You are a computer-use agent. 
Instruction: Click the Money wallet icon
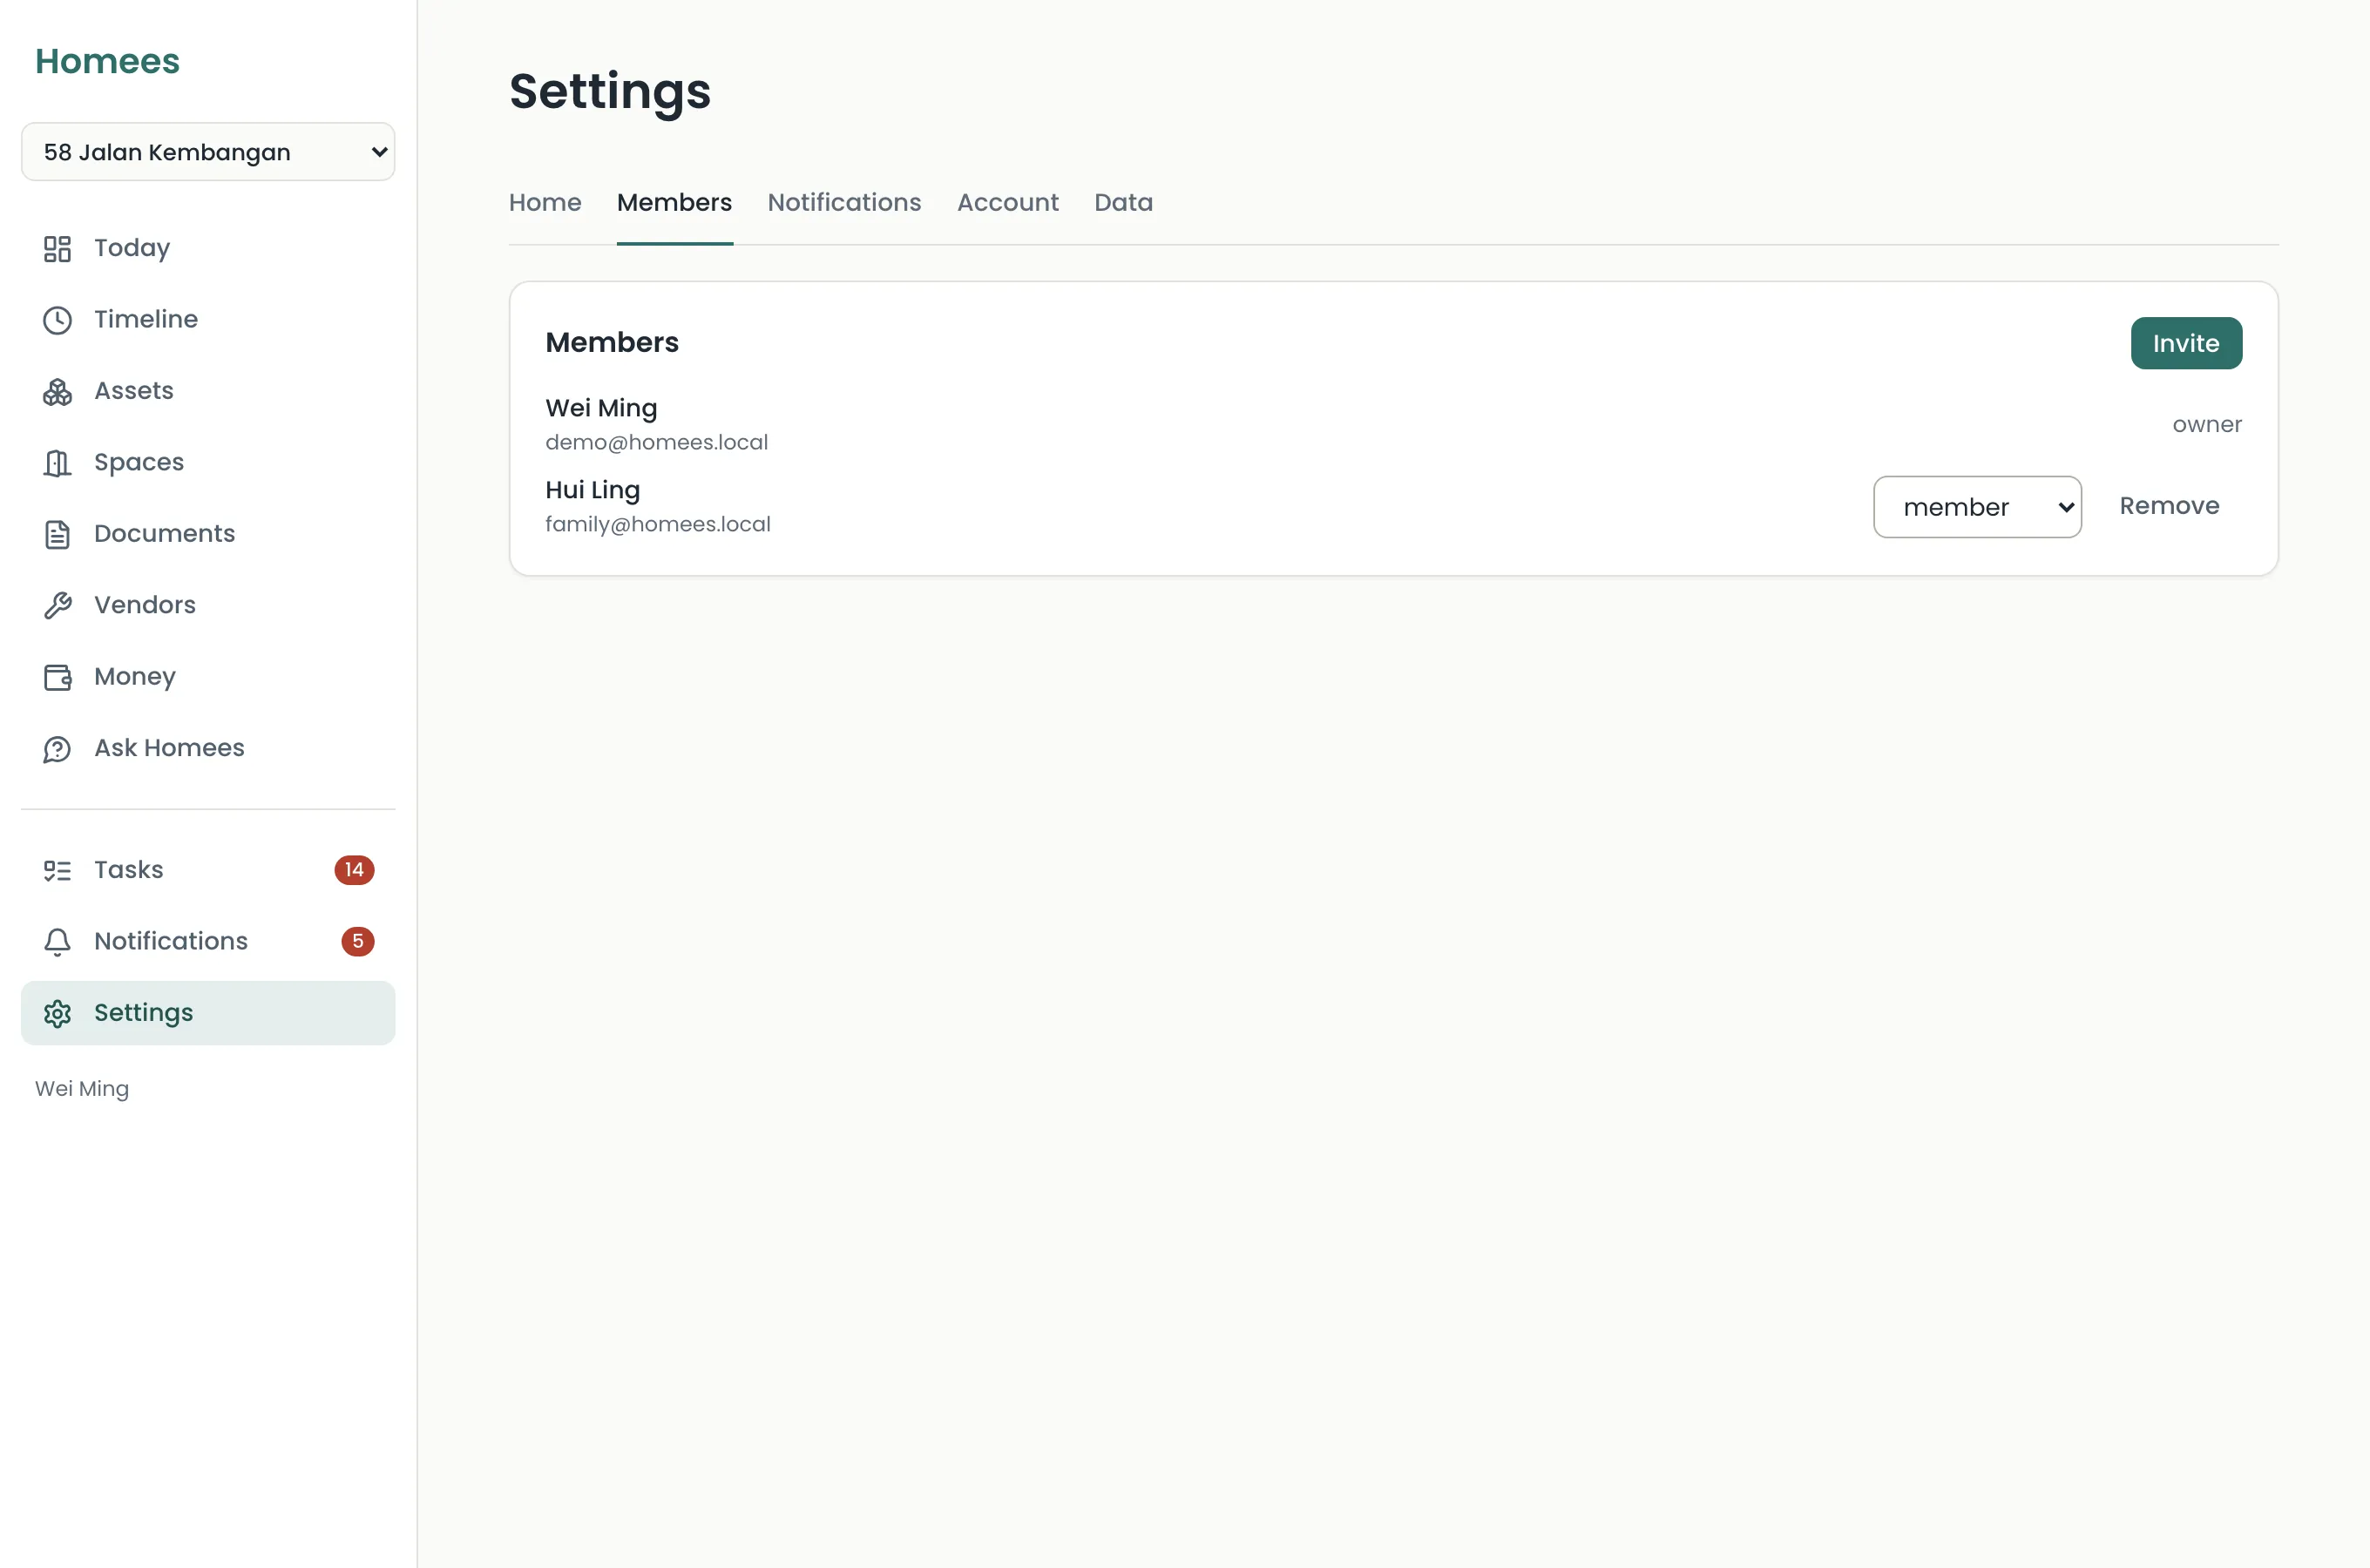click(x=57, y=678)
